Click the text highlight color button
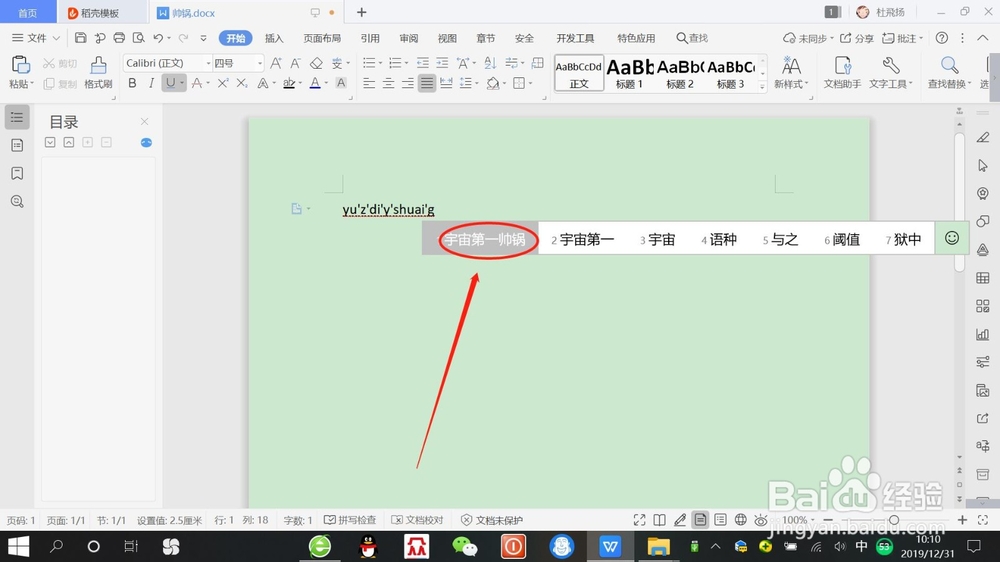 [289, 83]
